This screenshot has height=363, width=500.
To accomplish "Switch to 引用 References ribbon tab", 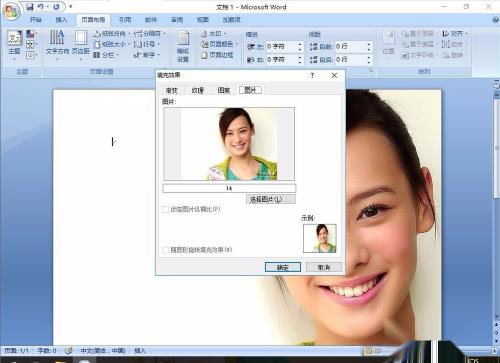I will tap(125, 20).
